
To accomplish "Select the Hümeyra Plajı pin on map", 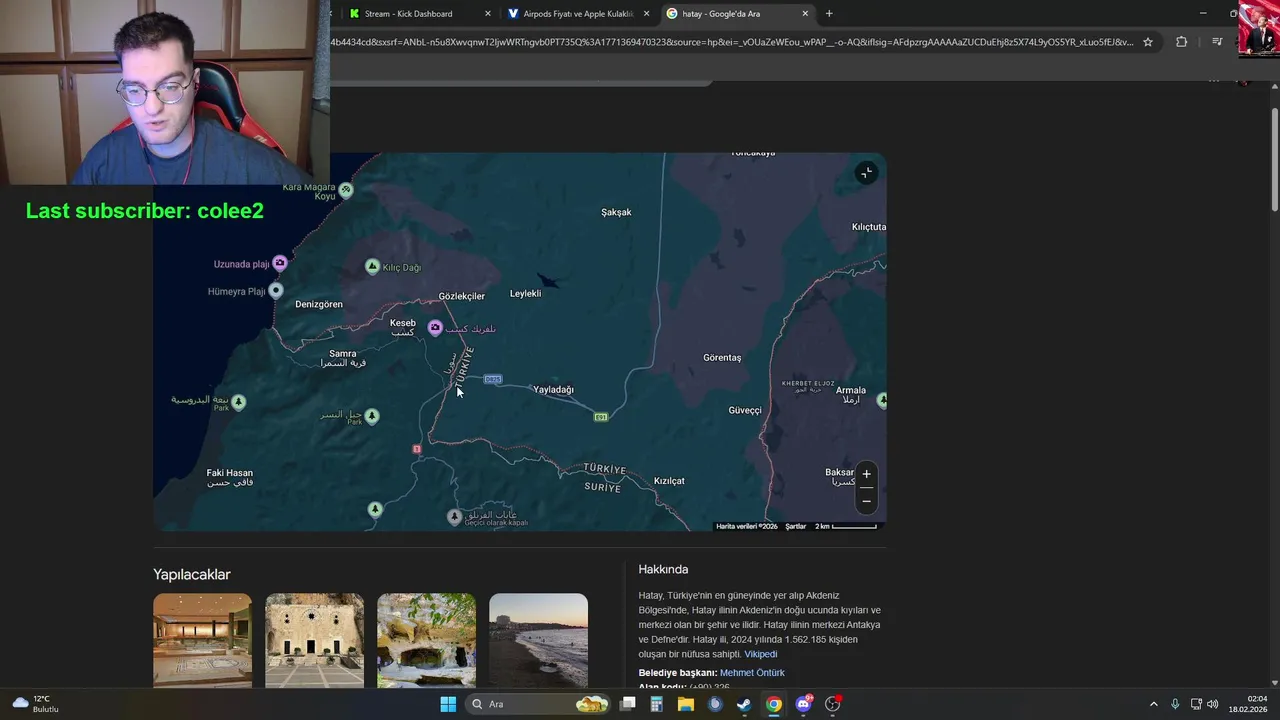I will point(276,291).
